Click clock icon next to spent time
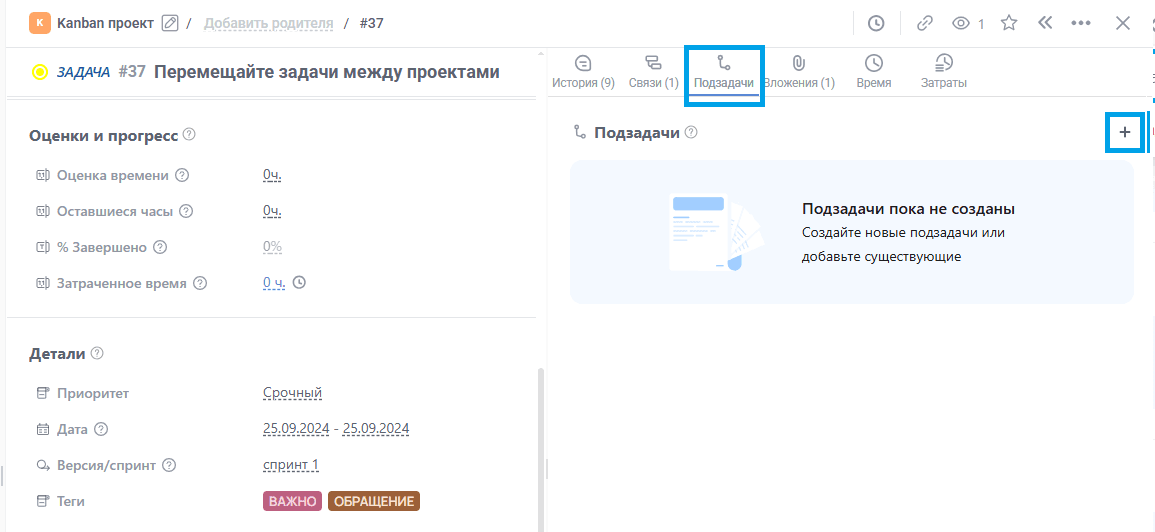Screen dimensions: 1155x532 click(299, 281)
